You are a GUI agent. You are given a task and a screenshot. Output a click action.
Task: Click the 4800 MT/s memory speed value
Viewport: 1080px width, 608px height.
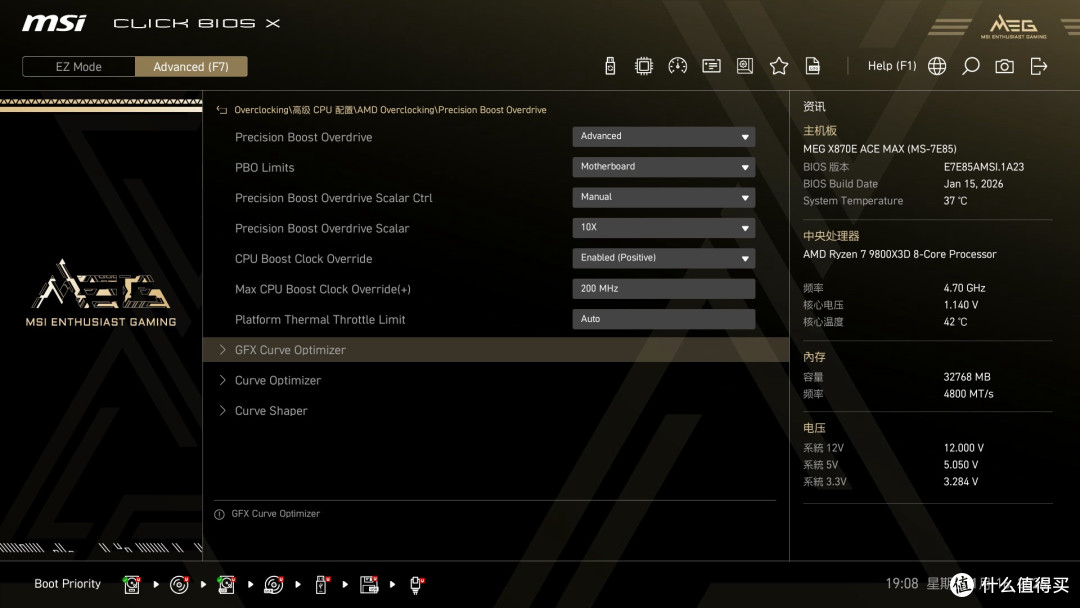[x=968, y=394]
